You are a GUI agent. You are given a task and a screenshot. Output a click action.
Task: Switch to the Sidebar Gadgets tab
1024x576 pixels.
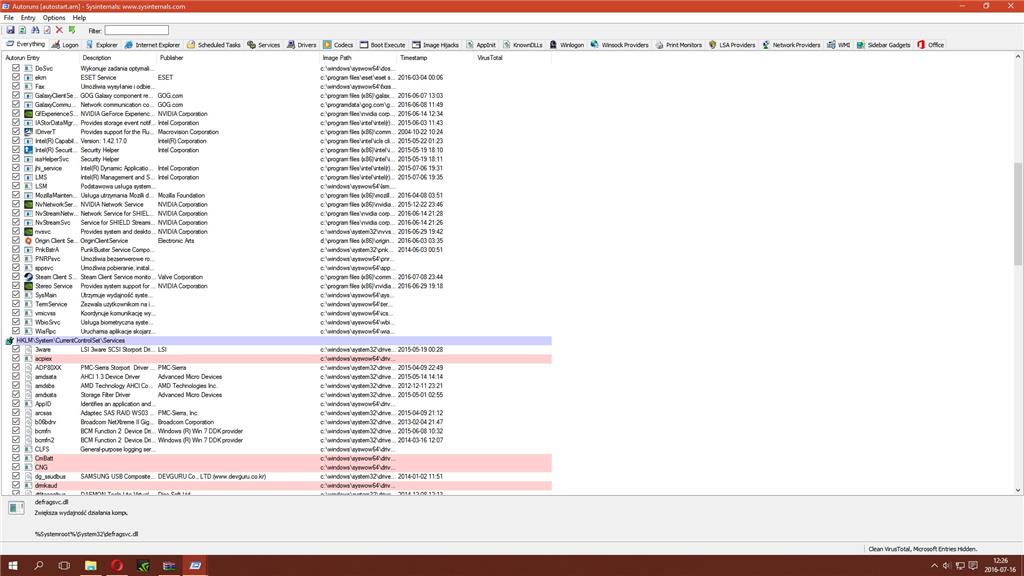(883, 45)
